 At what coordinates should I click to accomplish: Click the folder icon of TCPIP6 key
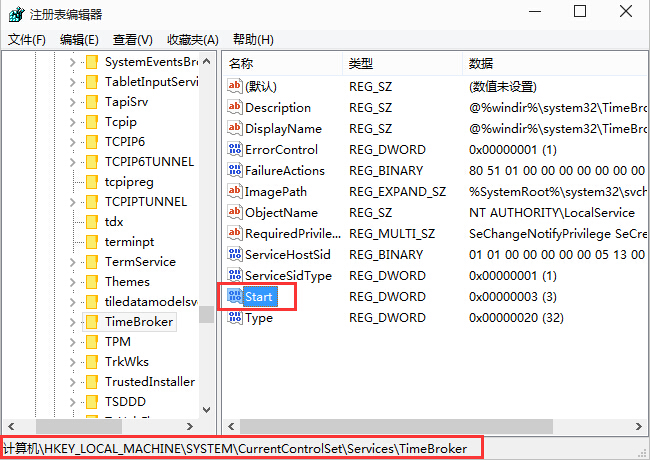pyautogui.click(x=92, y=142)
